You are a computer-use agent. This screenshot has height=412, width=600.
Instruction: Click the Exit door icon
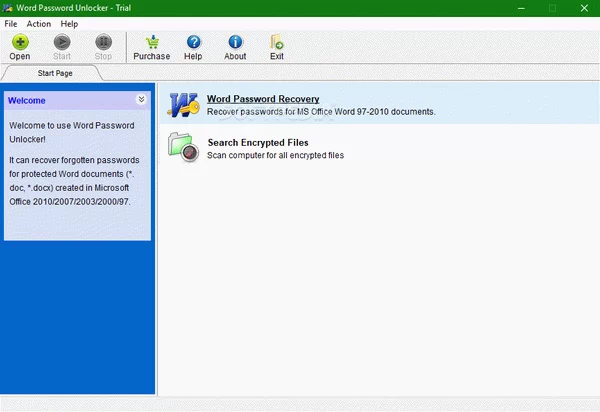276,42
